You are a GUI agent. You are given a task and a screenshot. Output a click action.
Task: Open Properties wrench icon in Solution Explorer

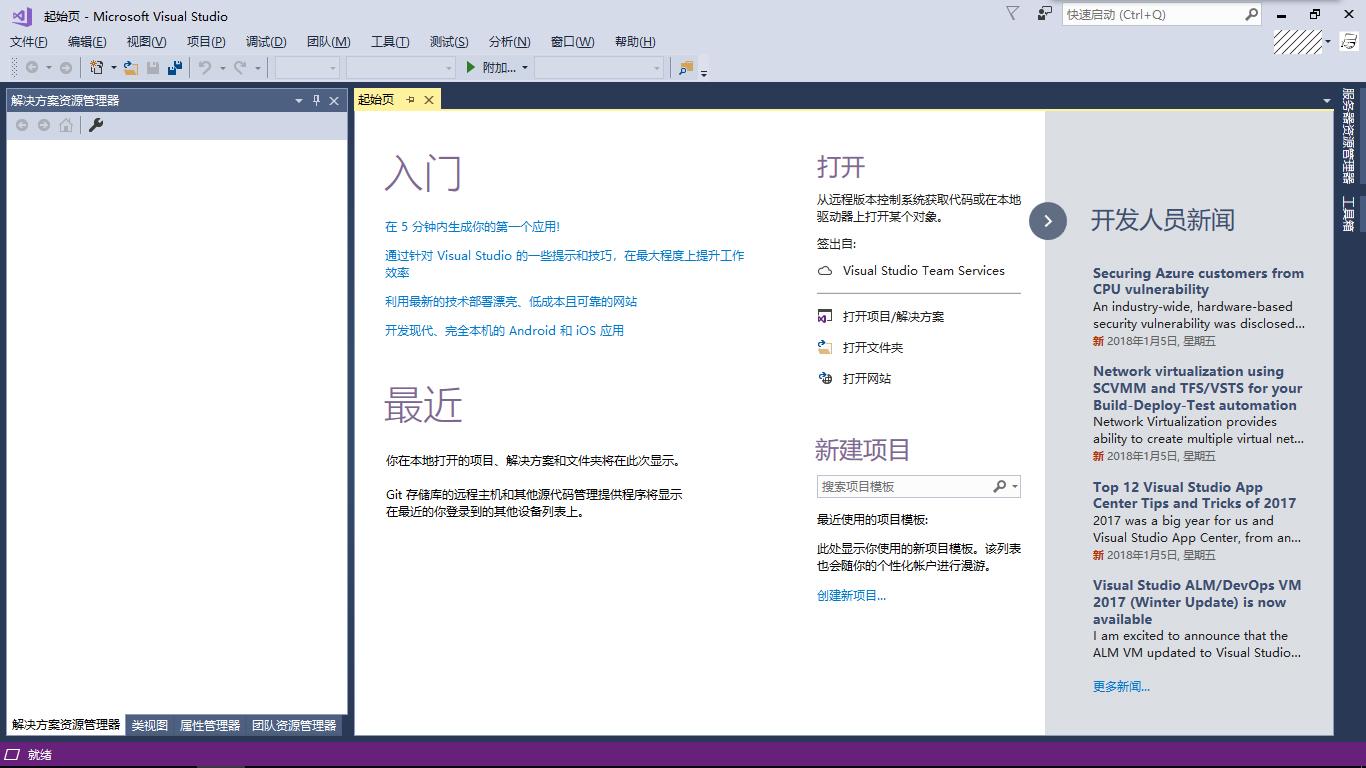(x=96, y=125)
